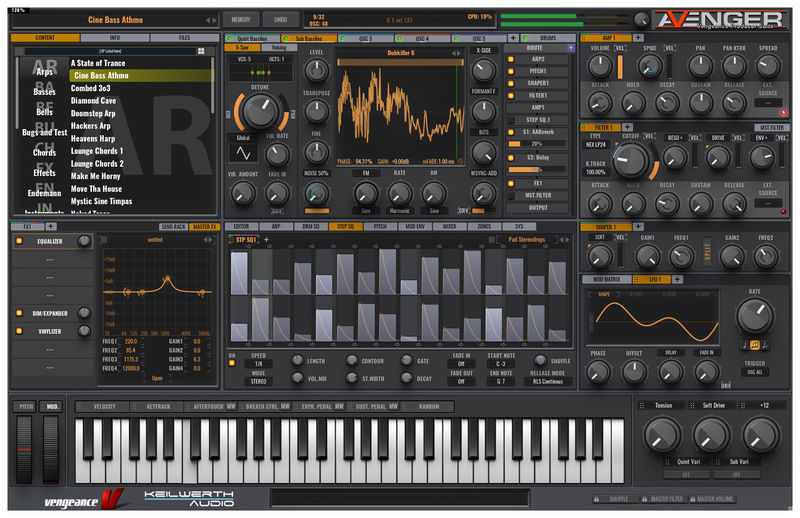Click the Tension macro knob

coord(662,435)
